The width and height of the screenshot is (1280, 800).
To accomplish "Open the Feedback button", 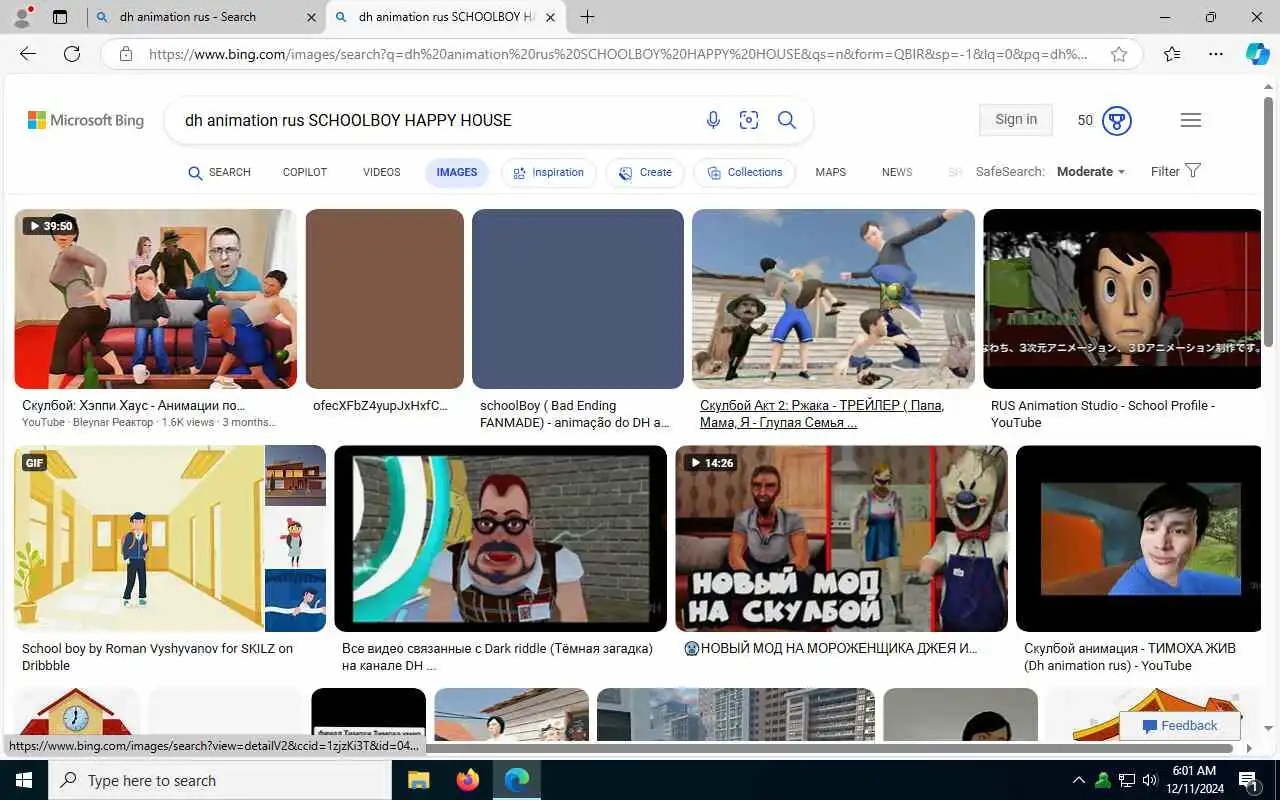I will coord(1180,725).
